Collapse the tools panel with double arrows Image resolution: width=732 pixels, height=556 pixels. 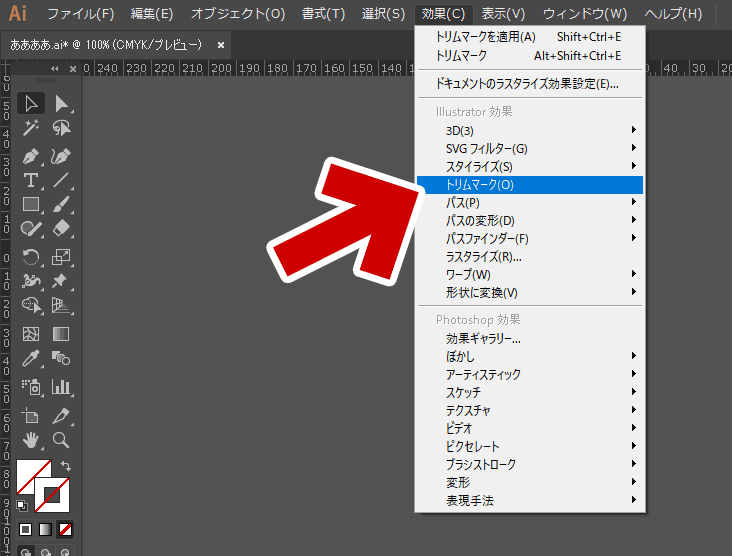pos(55,69)
